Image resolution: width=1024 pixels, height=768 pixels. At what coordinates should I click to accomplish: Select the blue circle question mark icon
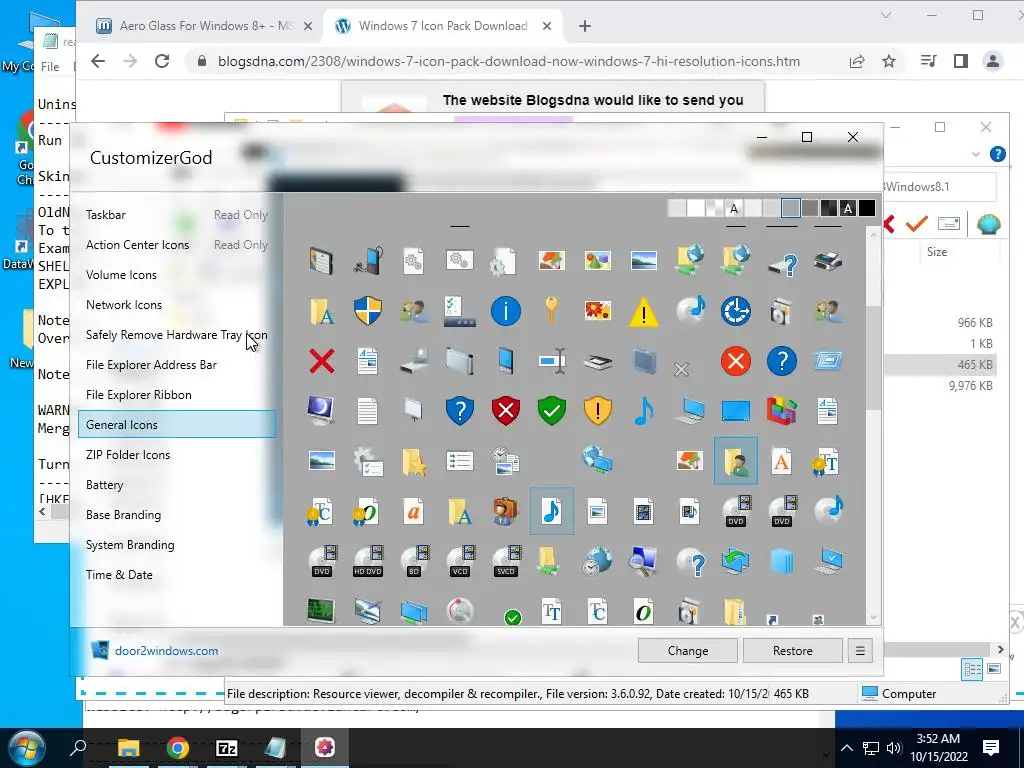point(782,361)
